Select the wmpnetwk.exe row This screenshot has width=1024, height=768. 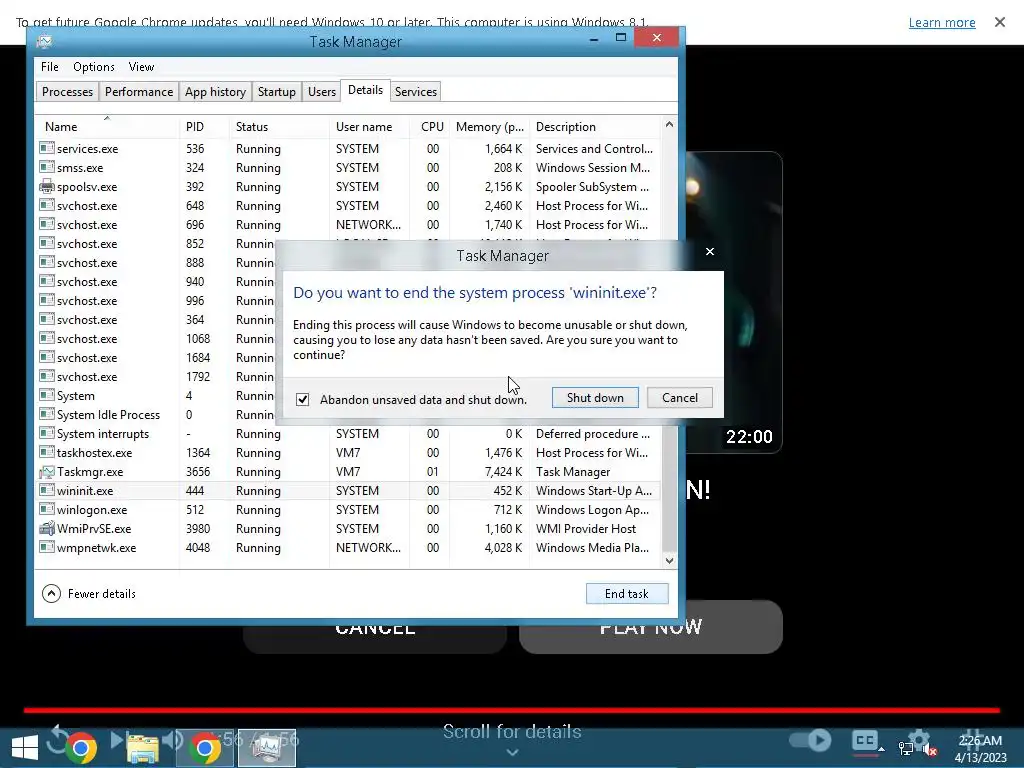[349, 547]
